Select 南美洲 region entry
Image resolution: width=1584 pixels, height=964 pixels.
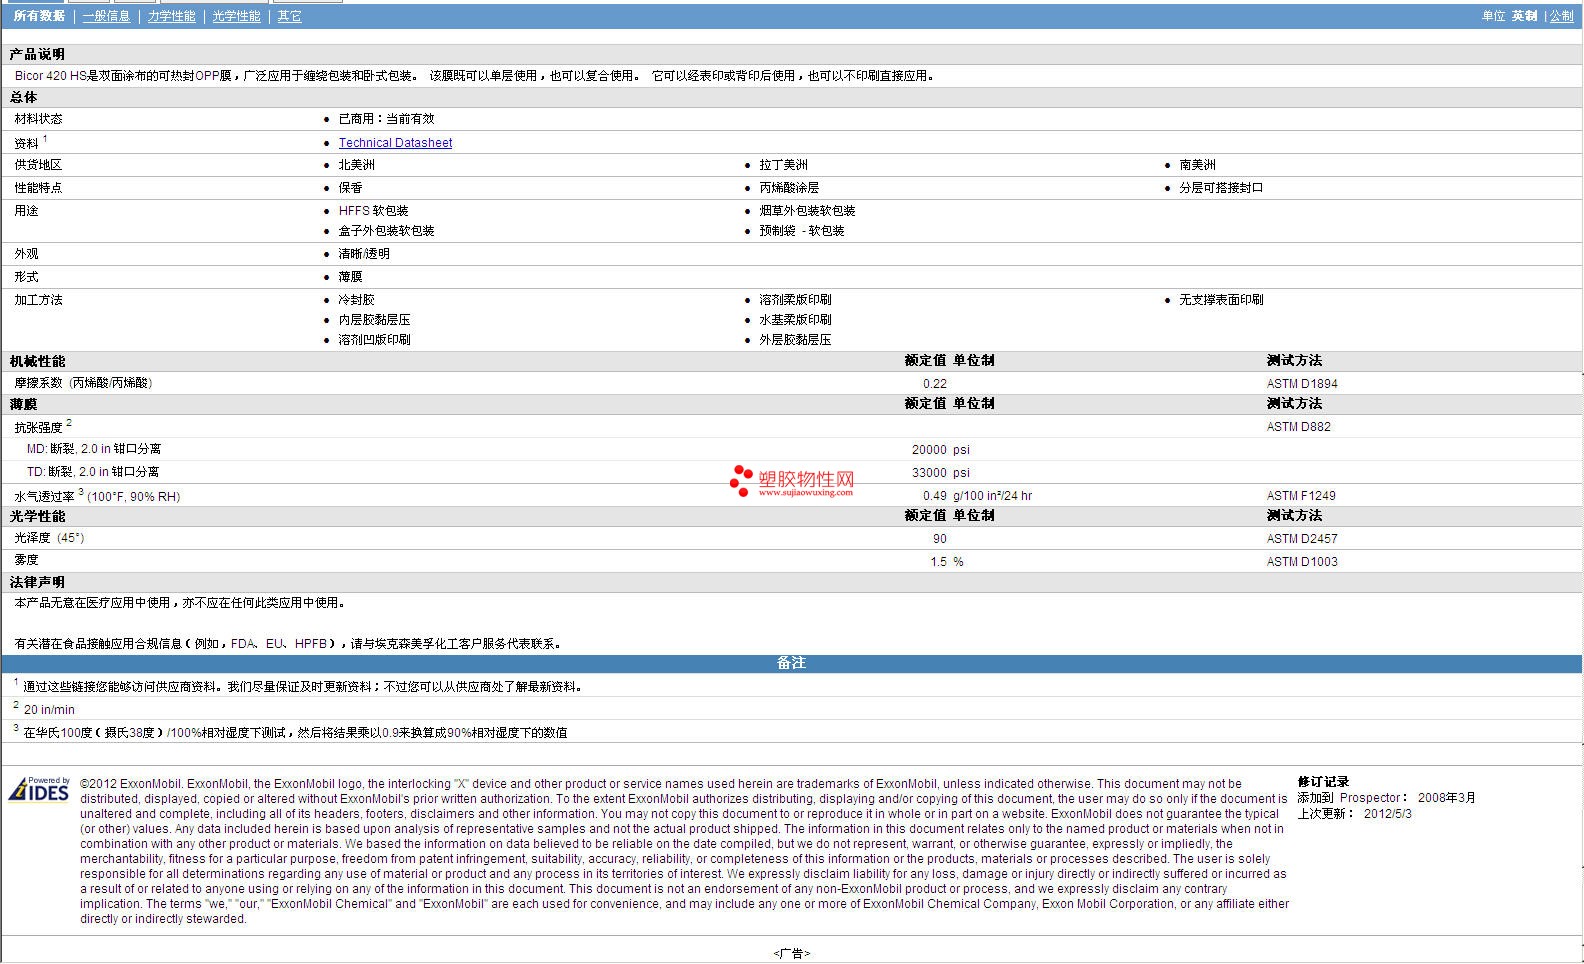1198,165
